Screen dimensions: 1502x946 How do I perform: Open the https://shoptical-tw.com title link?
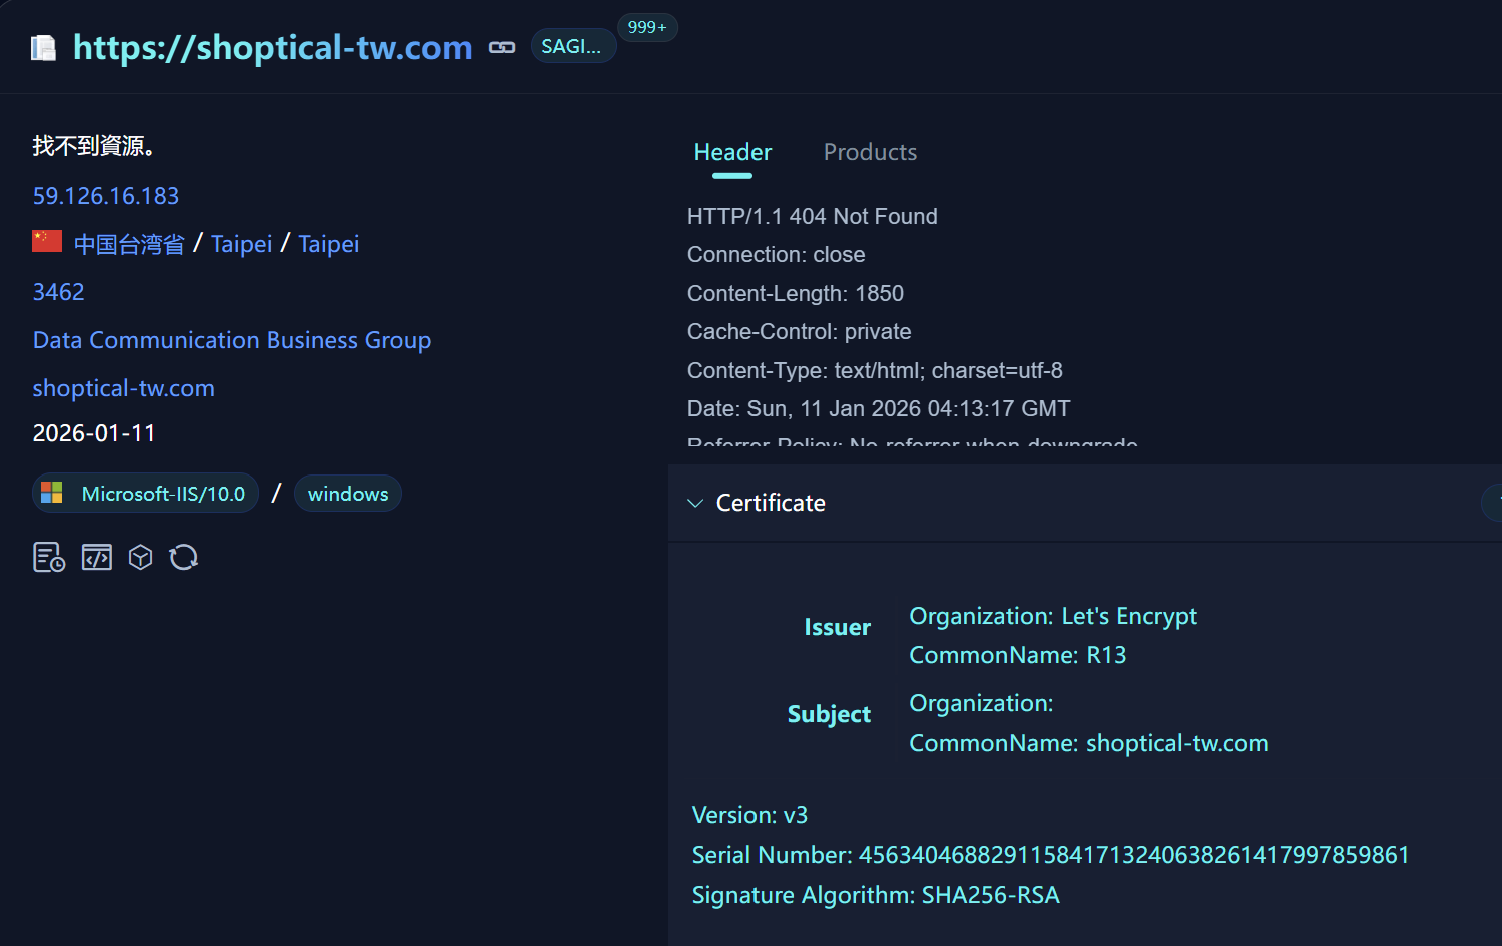tap(273, 47)
